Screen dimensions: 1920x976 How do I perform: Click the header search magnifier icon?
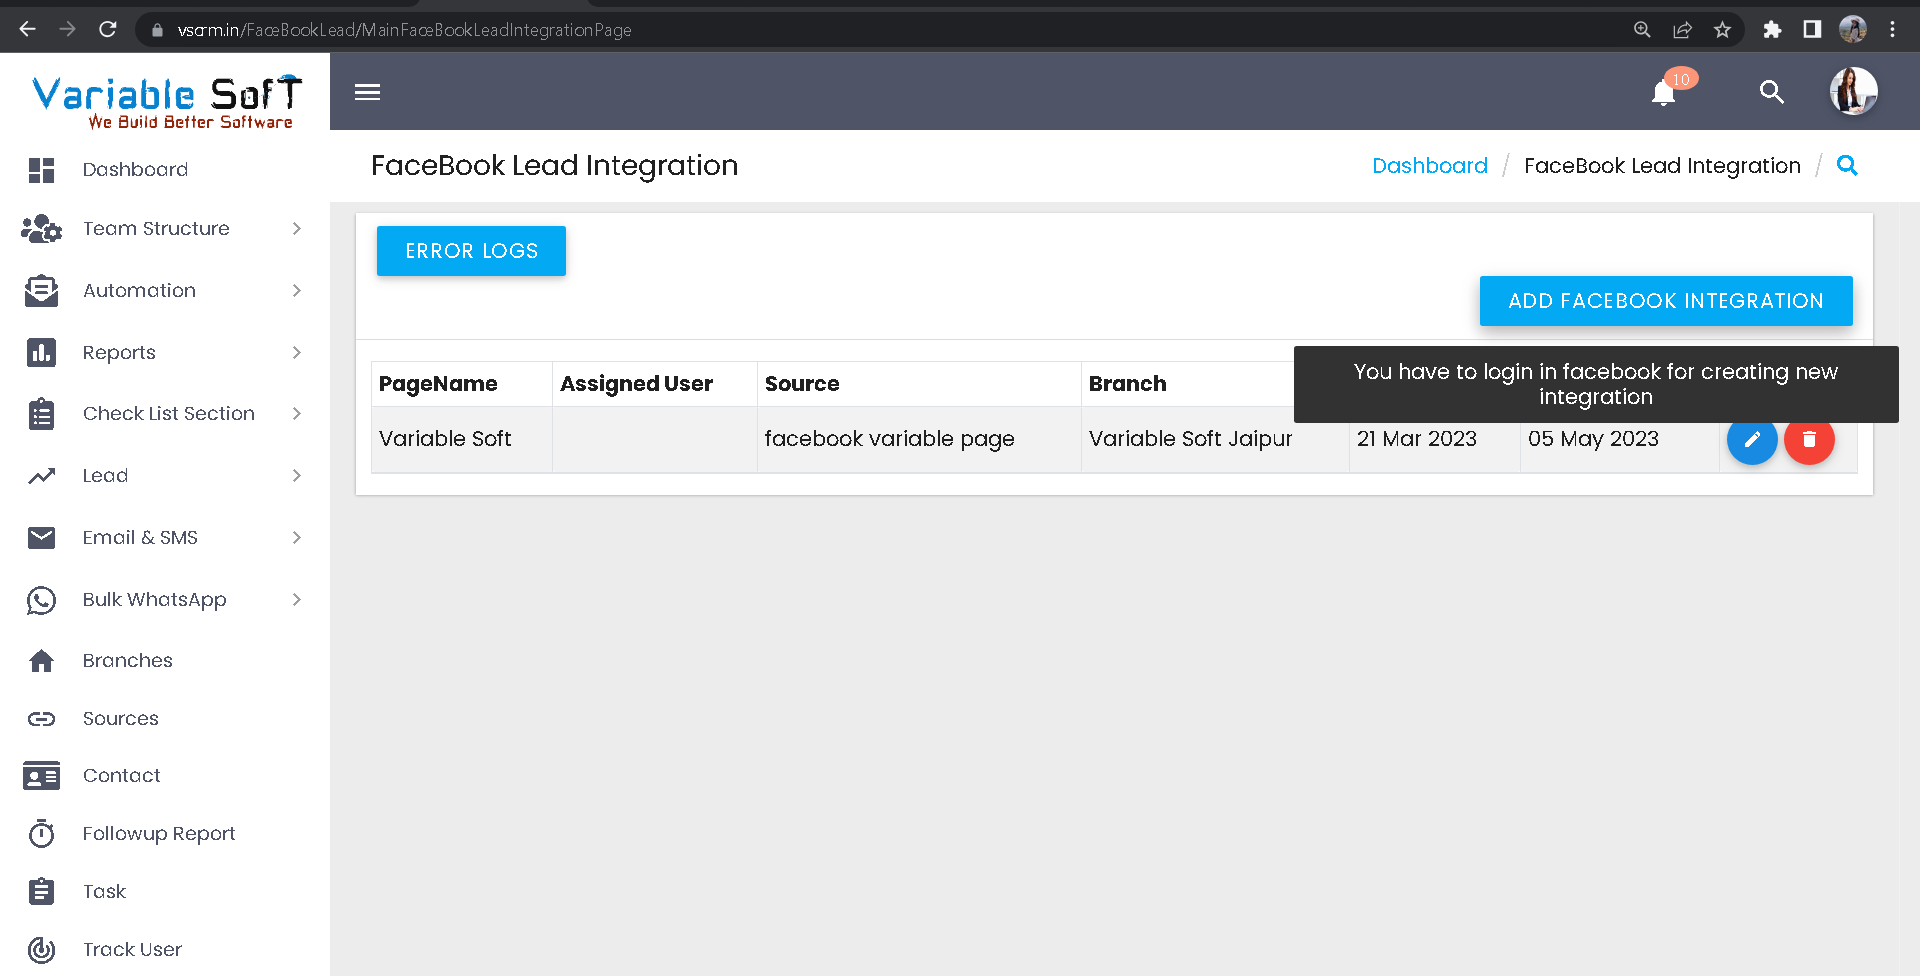[1771, 92]
